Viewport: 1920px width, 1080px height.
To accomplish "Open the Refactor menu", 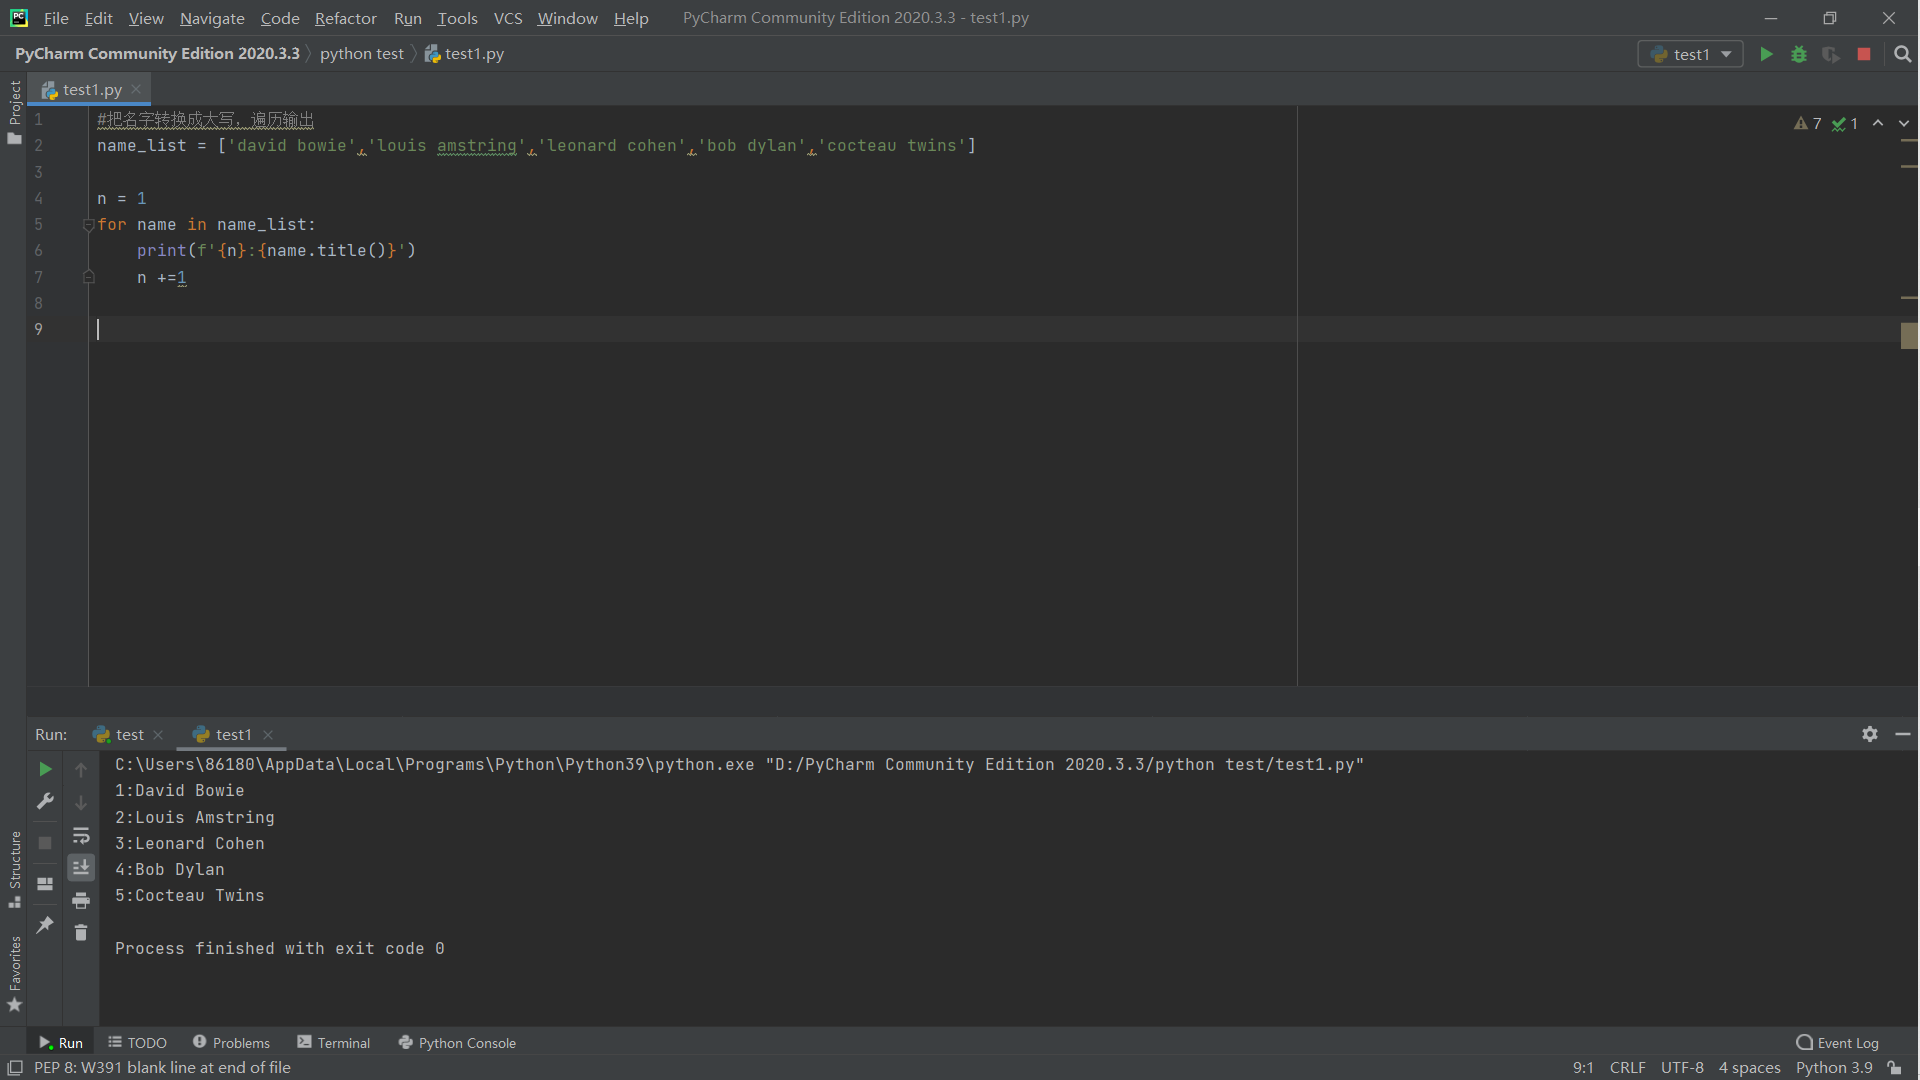I will [345, 18].
